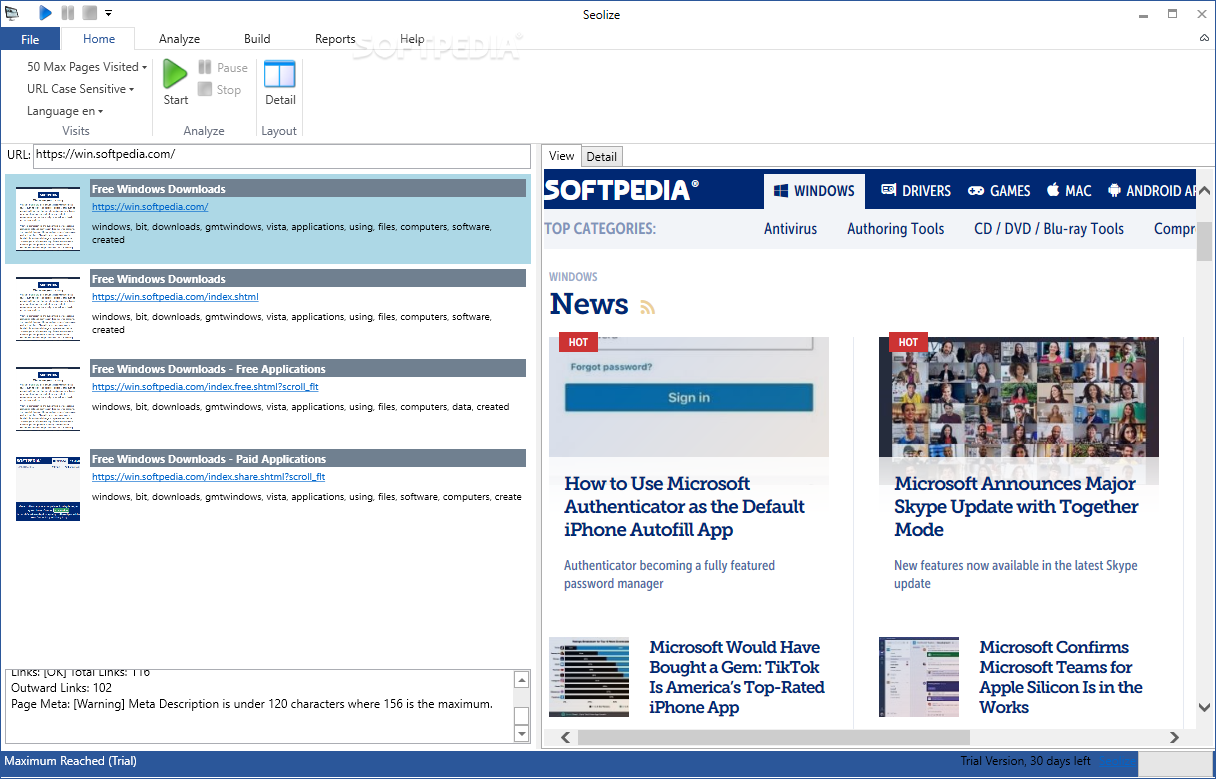
Task: Switch to the Build ribbon tab
Action: coord(257,39)
